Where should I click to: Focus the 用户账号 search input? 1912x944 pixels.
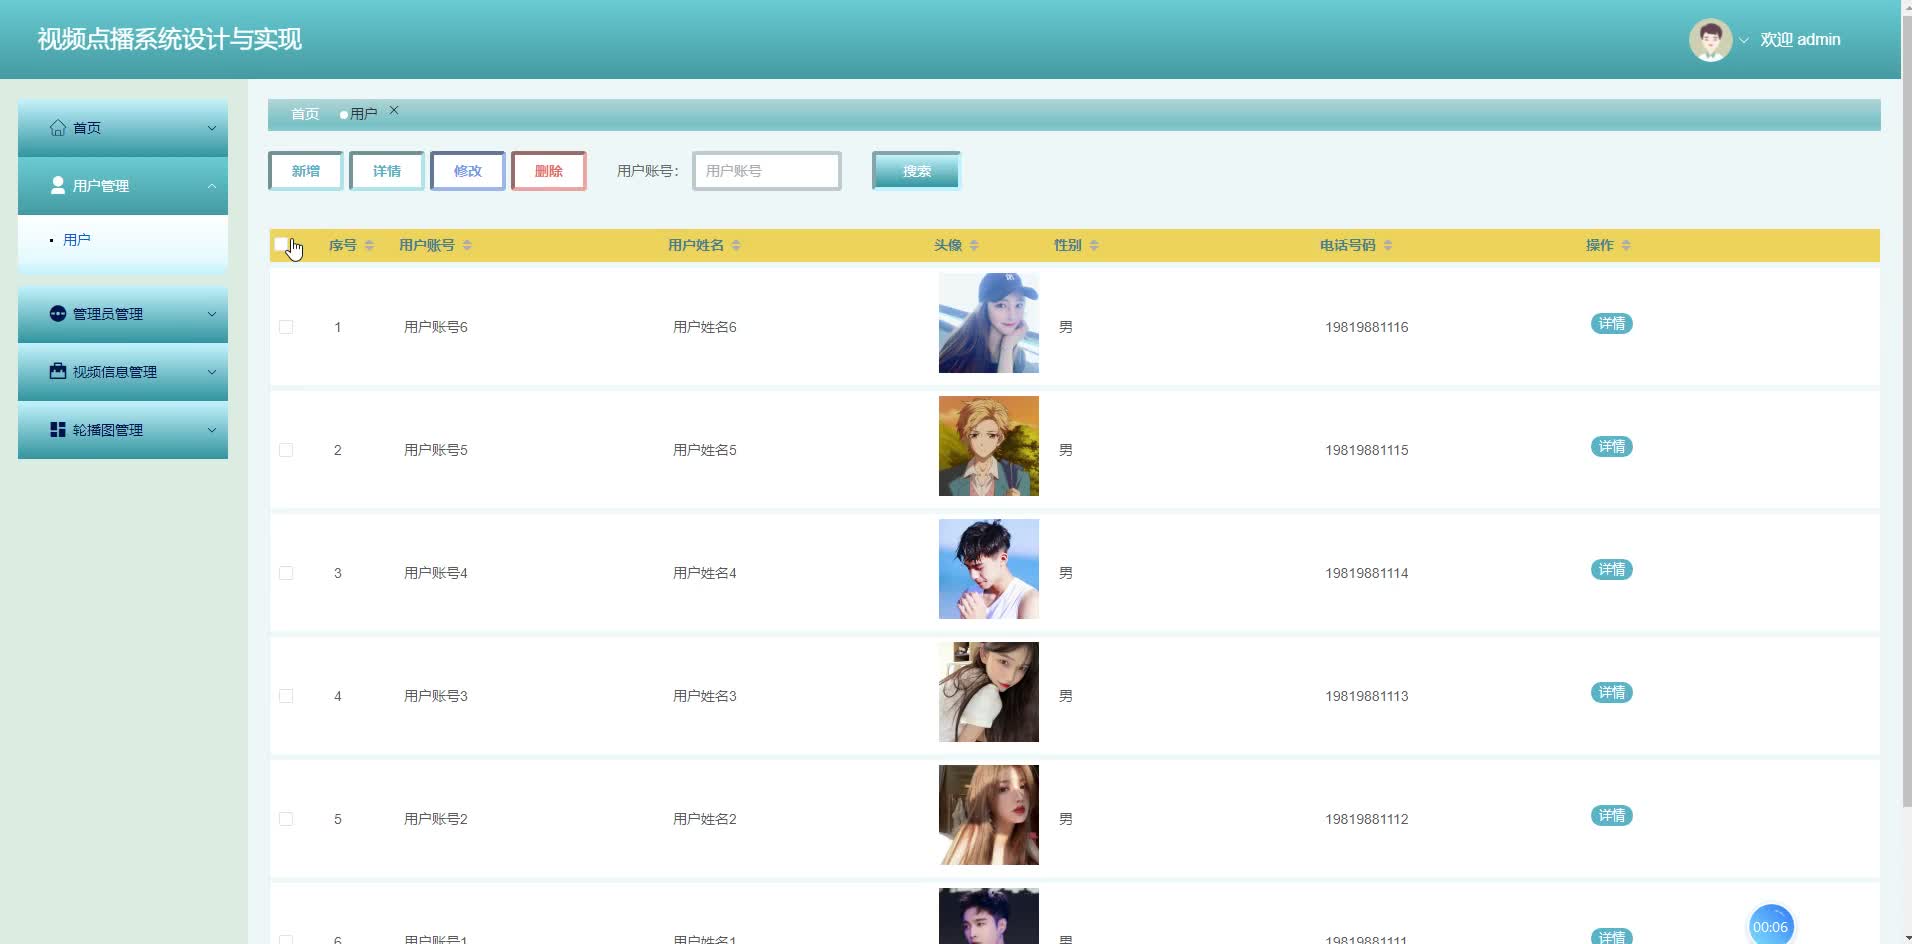[x=767, y=171]
